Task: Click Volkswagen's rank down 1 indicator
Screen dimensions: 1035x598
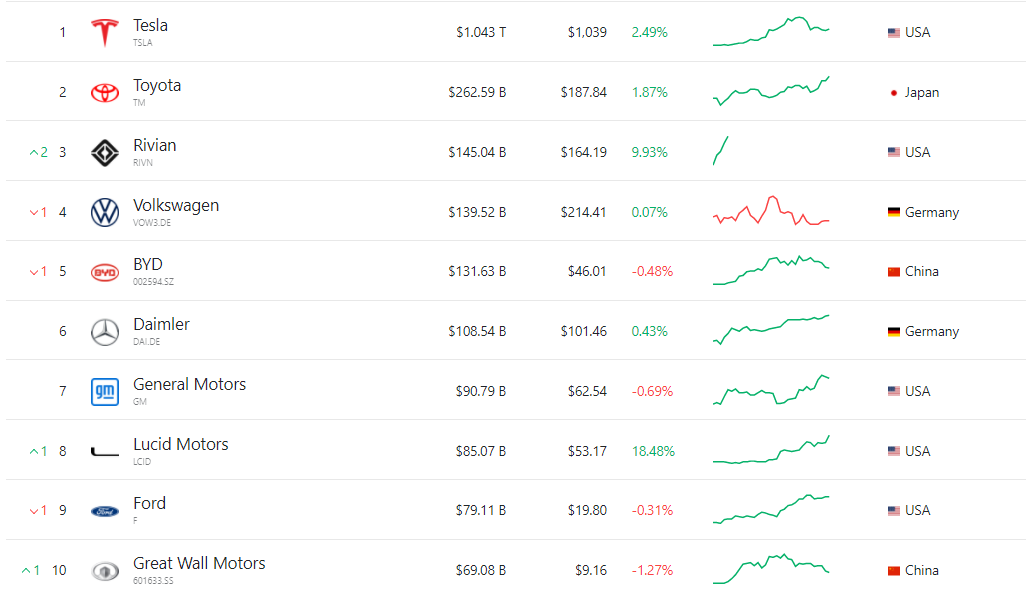Action: (x=38, y=213)
